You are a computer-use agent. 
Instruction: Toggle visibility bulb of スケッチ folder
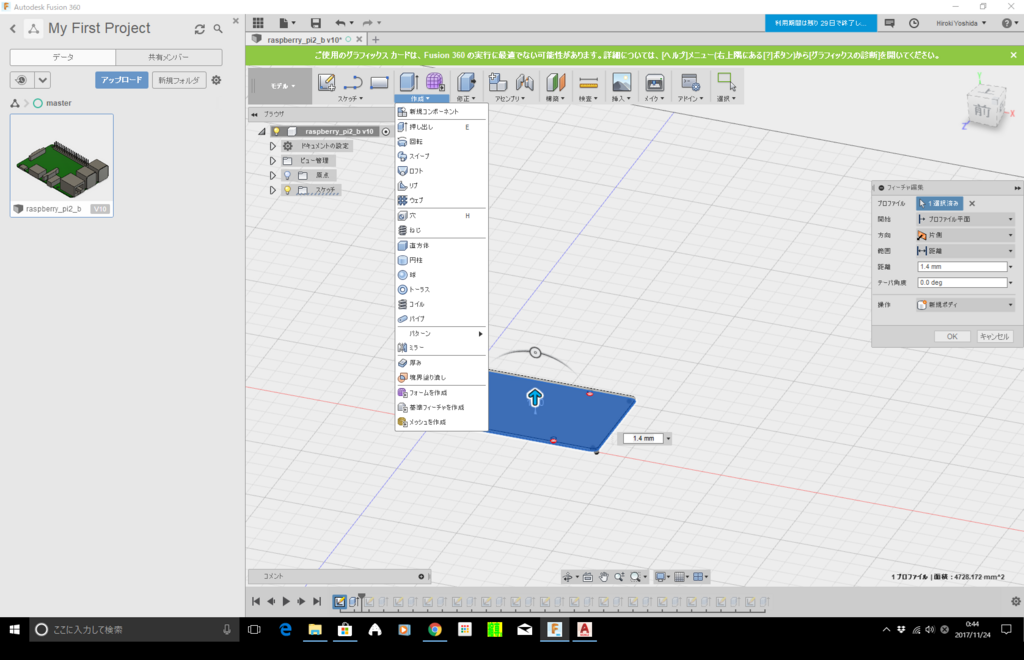pyautogui.click(x=287, y=190)
